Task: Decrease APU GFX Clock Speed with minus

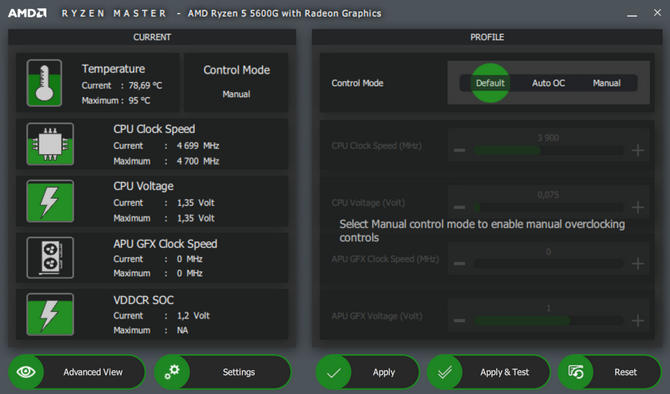Action: [459, 264]
